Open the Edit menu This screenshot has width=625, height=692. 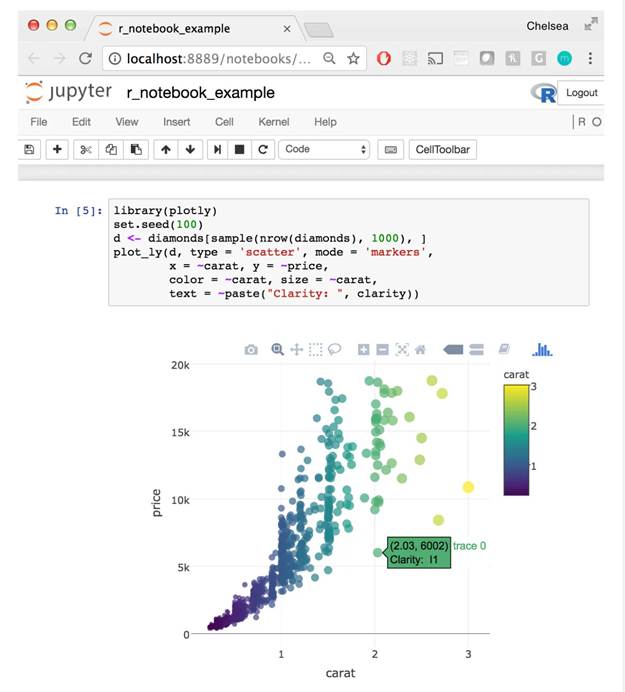click(x=81, y=122)
